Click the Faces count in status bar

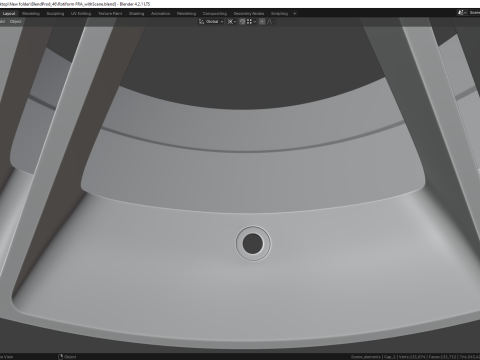point(441,357)
